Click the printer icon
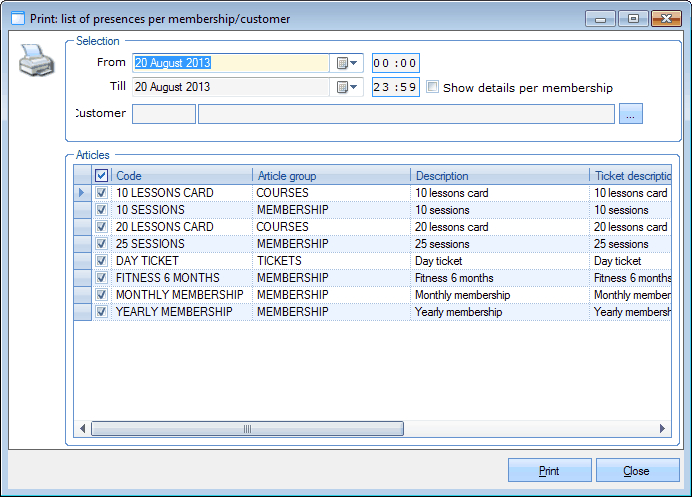This screenshot has width=692, height=497. pos(35,63)
